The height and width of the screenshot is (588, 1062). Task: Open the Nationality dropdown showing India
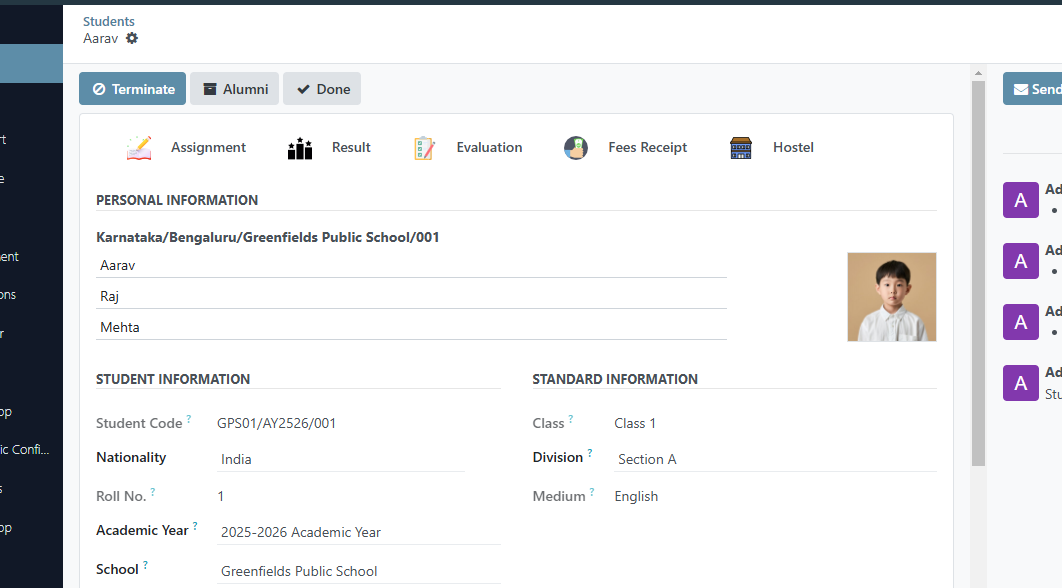(341, 459)
